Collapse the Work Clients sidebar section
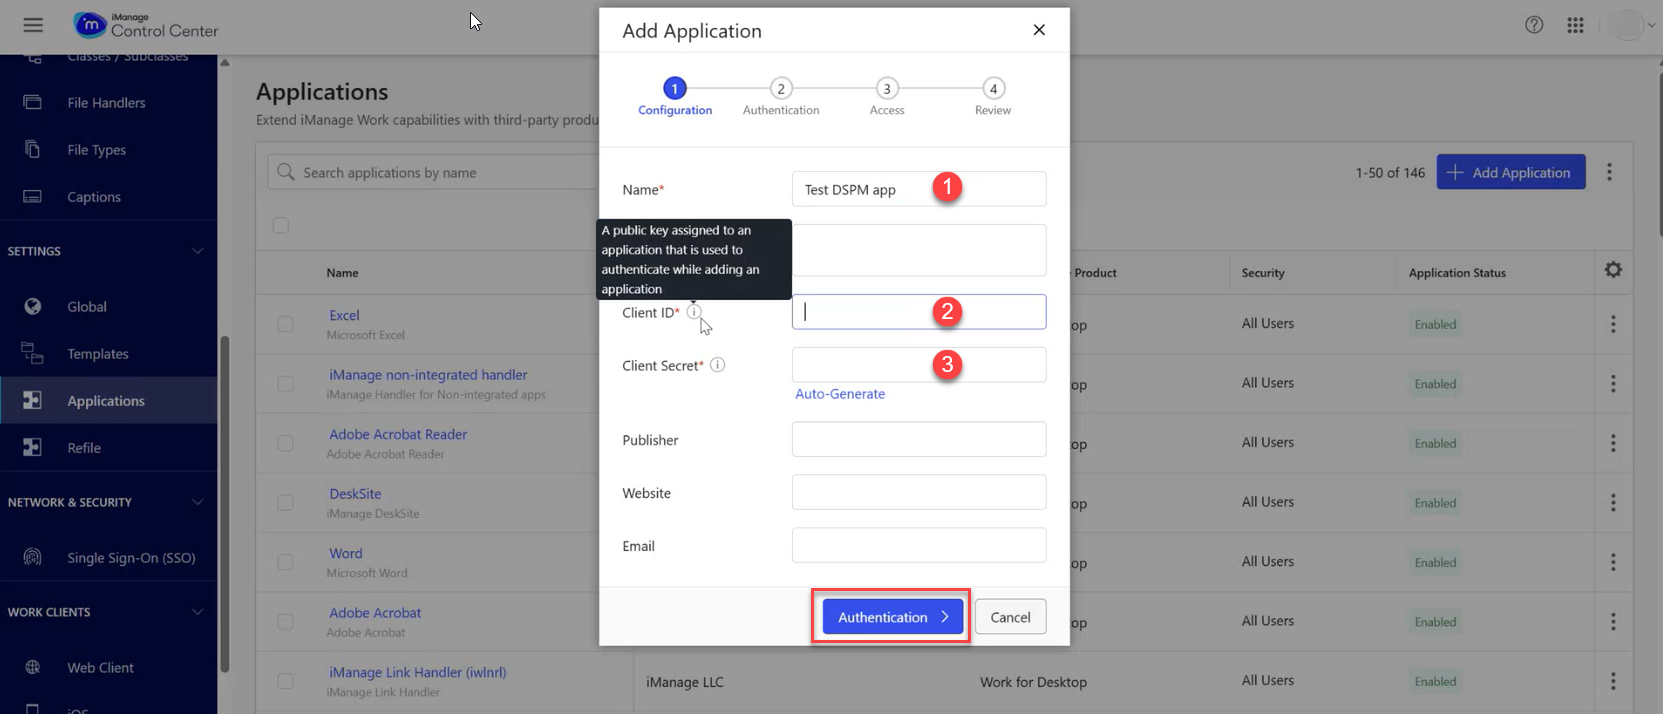Image resolution: width=1663 pixels, height=714 pixels. pos(197,612)
